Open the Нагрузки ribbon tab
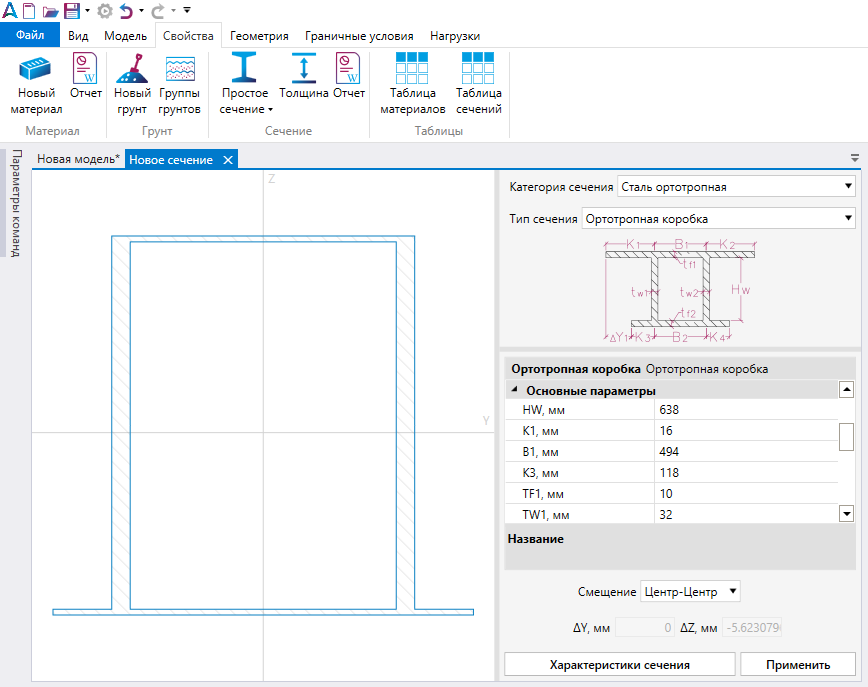868x687 pixels. click(455, 36)
